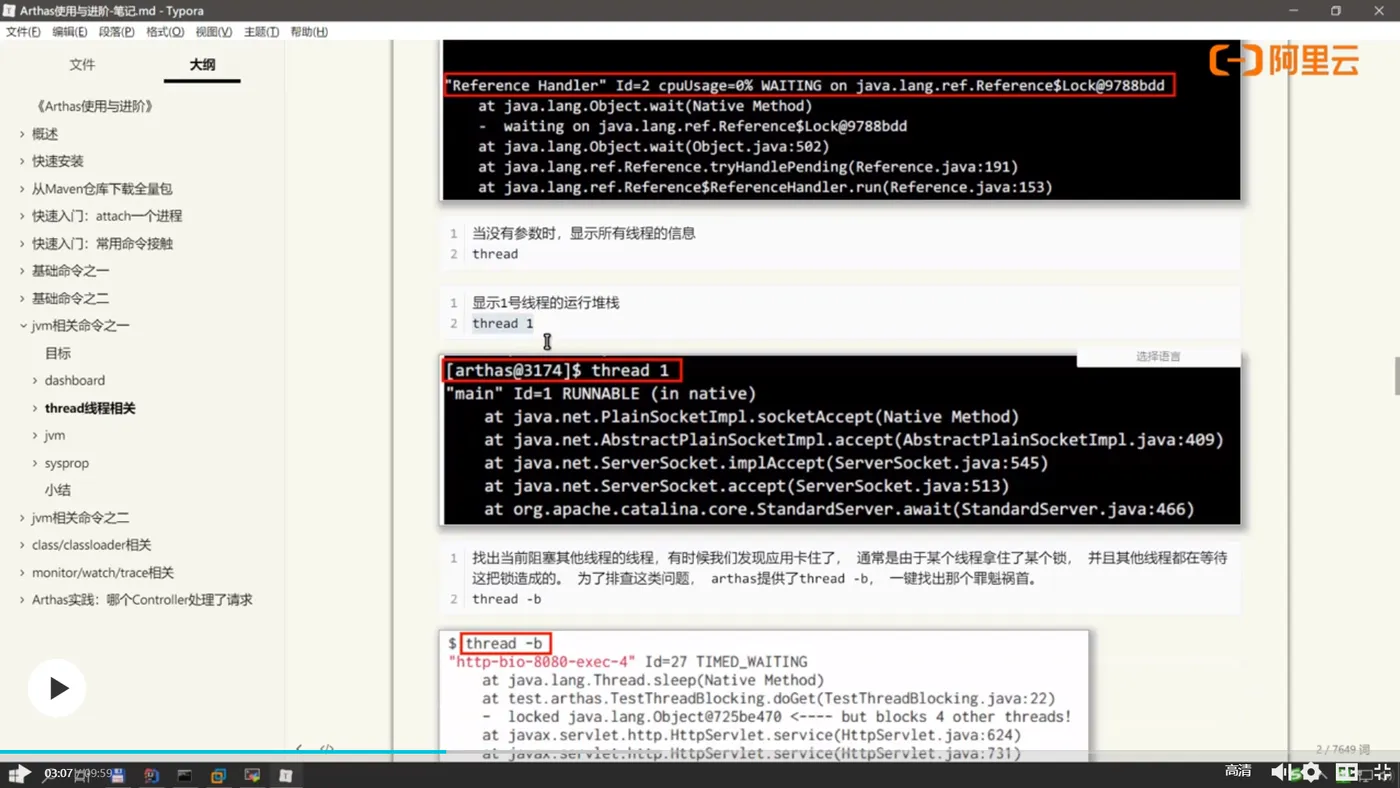Open the video player settings gear

coord(1311,772)
